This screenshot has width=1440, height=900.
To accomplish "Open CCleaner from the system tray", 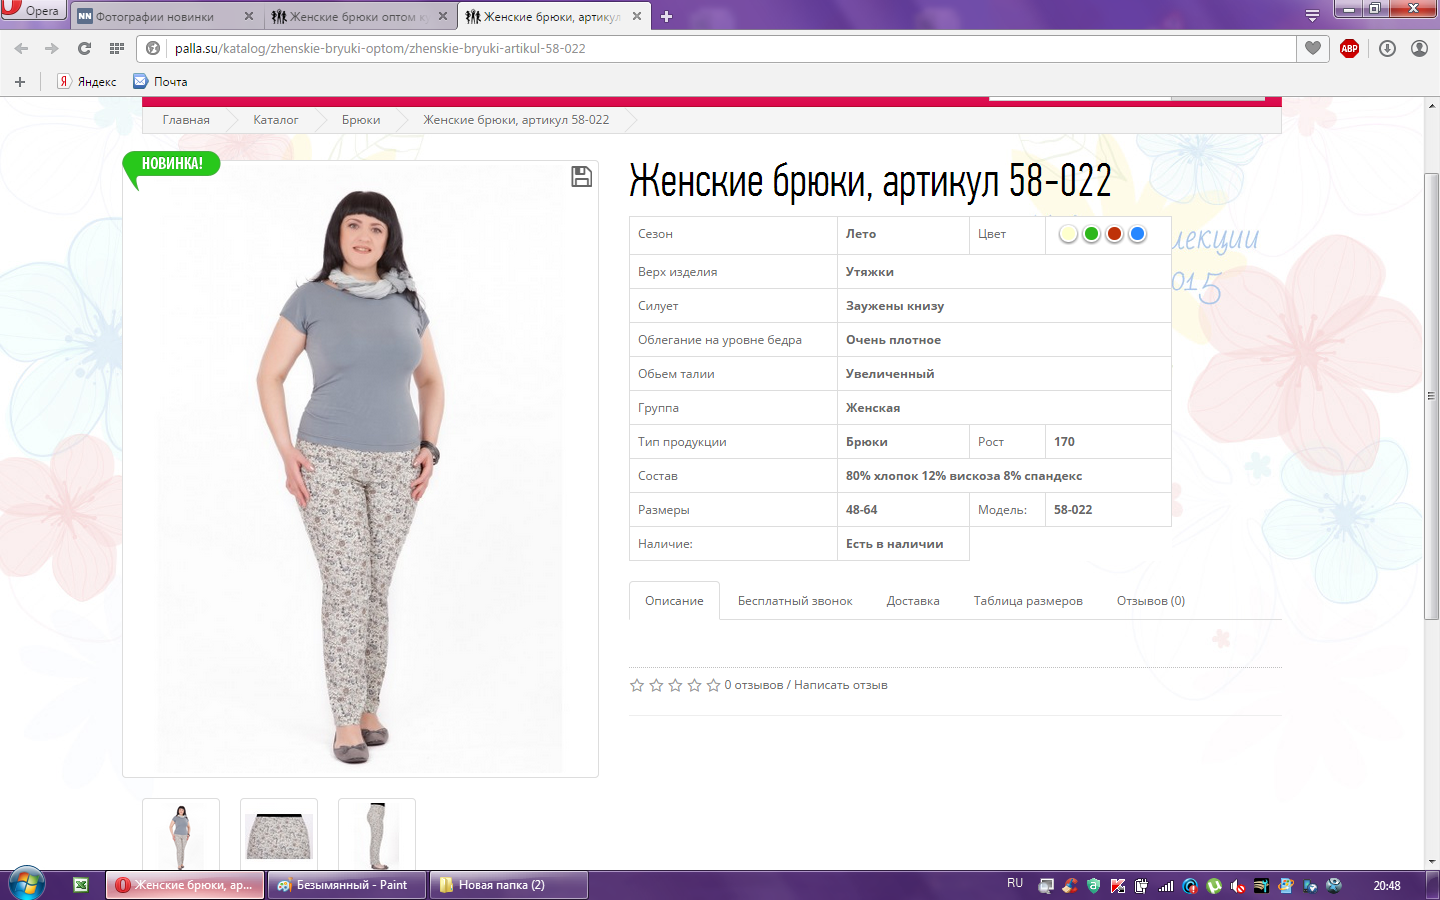I will [1070, 885].
